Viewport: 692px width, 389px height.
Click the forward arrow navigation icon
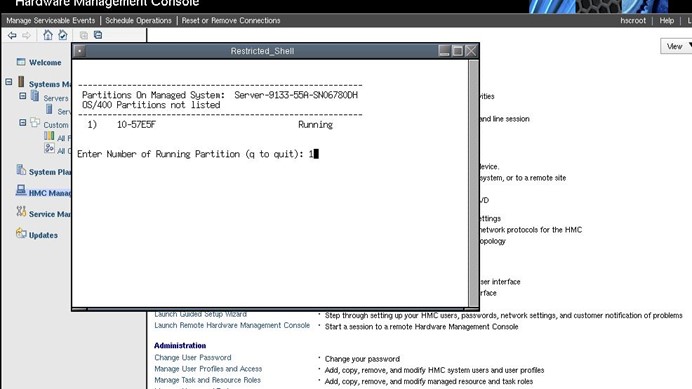[x=26, y=35]
